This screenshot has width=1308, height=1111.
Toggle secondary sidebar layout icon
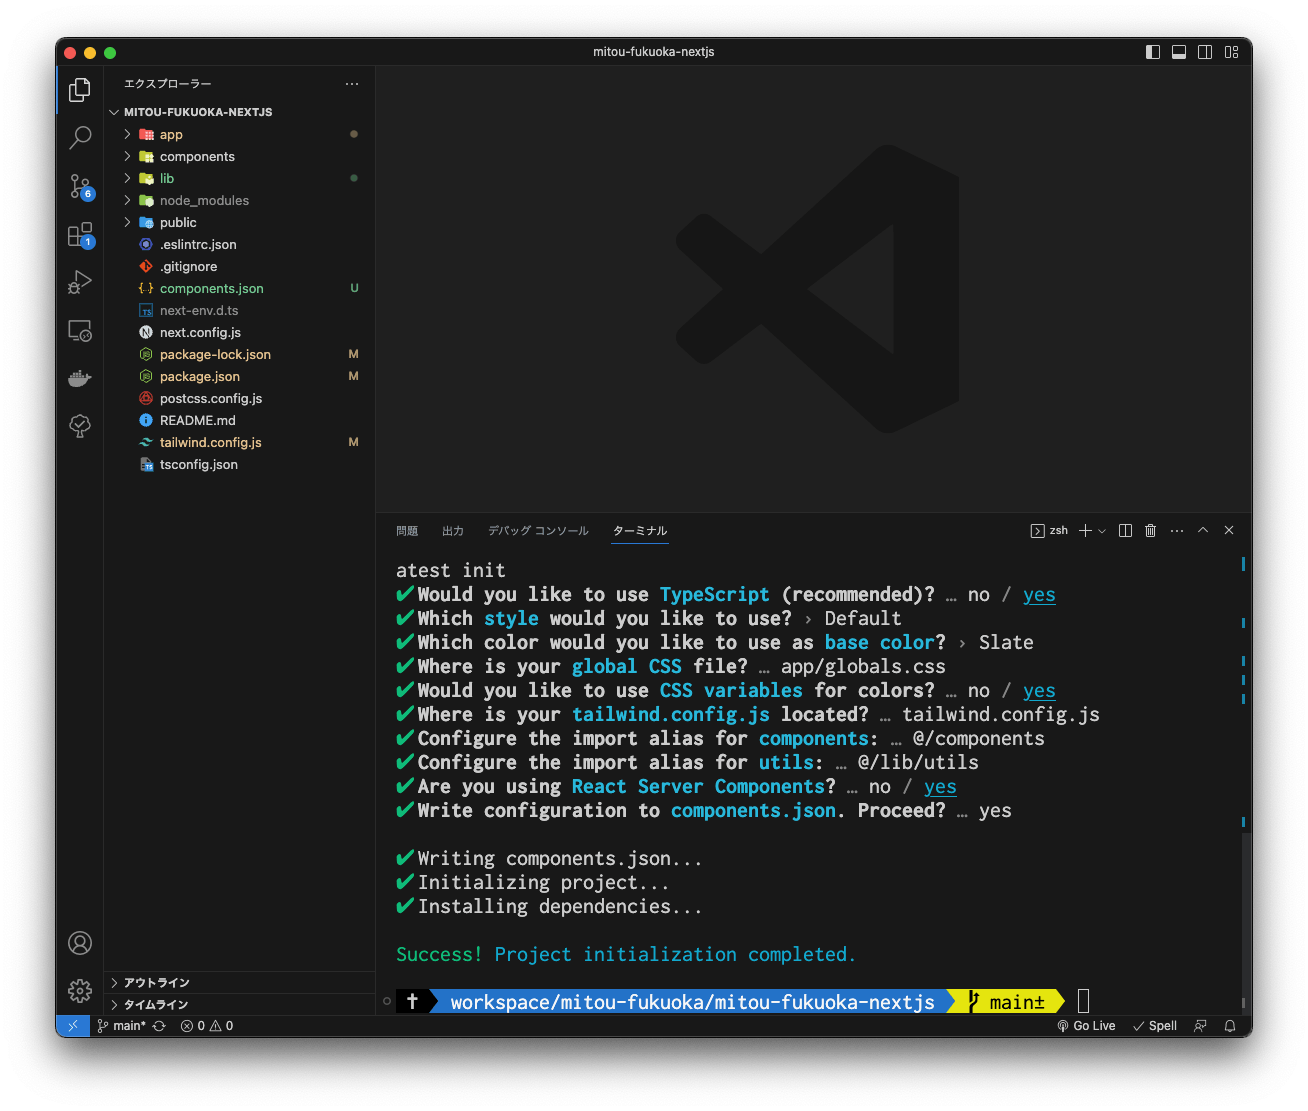[x=1205, y=52]
